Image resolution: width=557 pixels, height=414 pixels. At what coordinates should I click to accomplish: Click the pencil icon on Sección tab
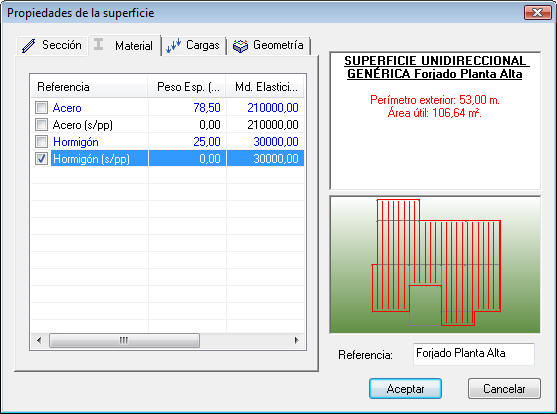click(28, 46)
